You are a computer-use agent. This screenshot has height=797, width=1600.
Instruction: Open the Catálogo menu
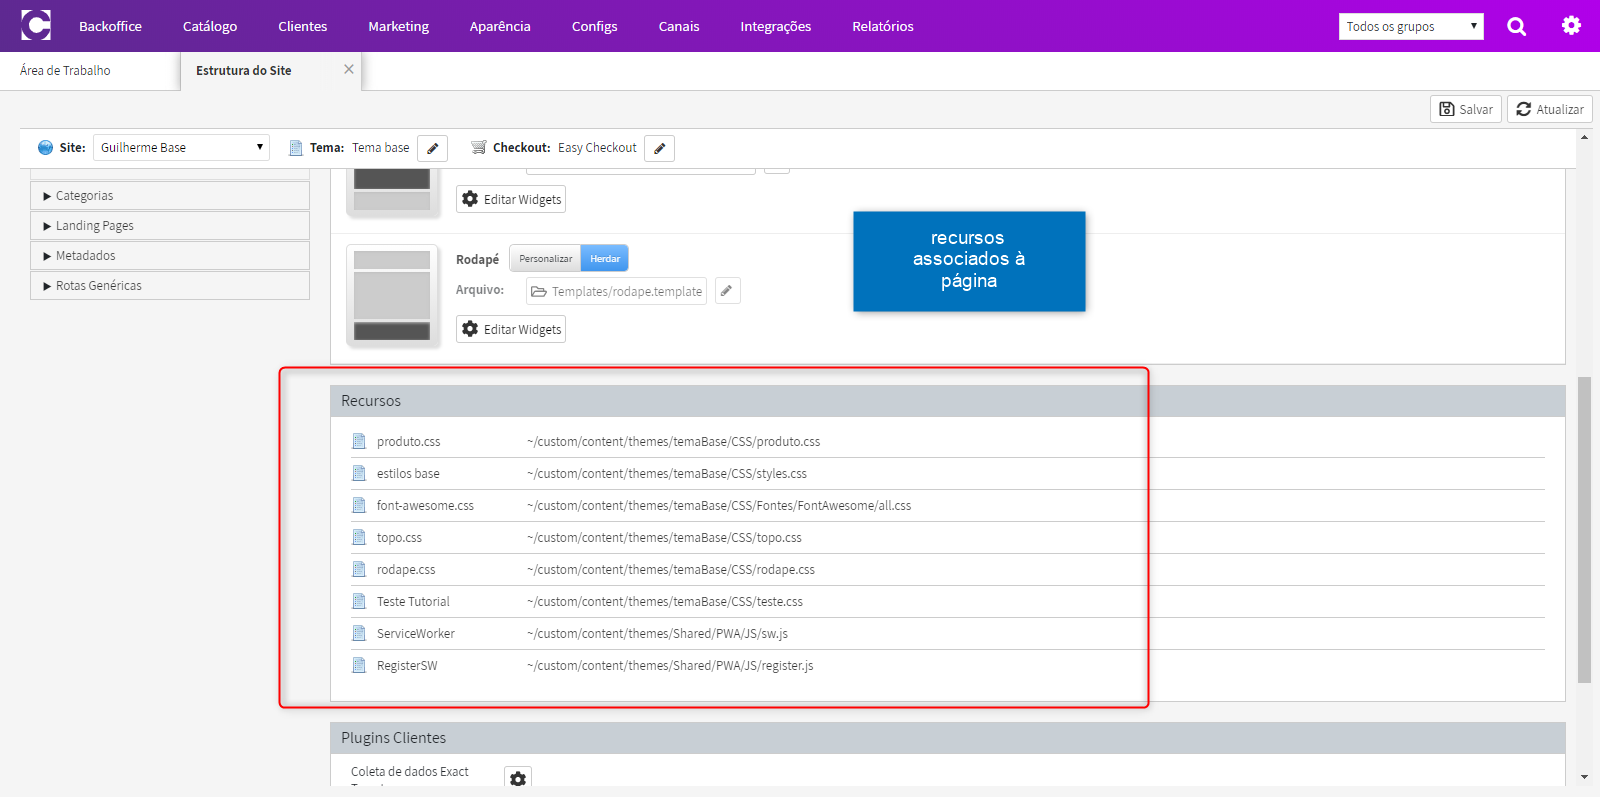(210, 26)
